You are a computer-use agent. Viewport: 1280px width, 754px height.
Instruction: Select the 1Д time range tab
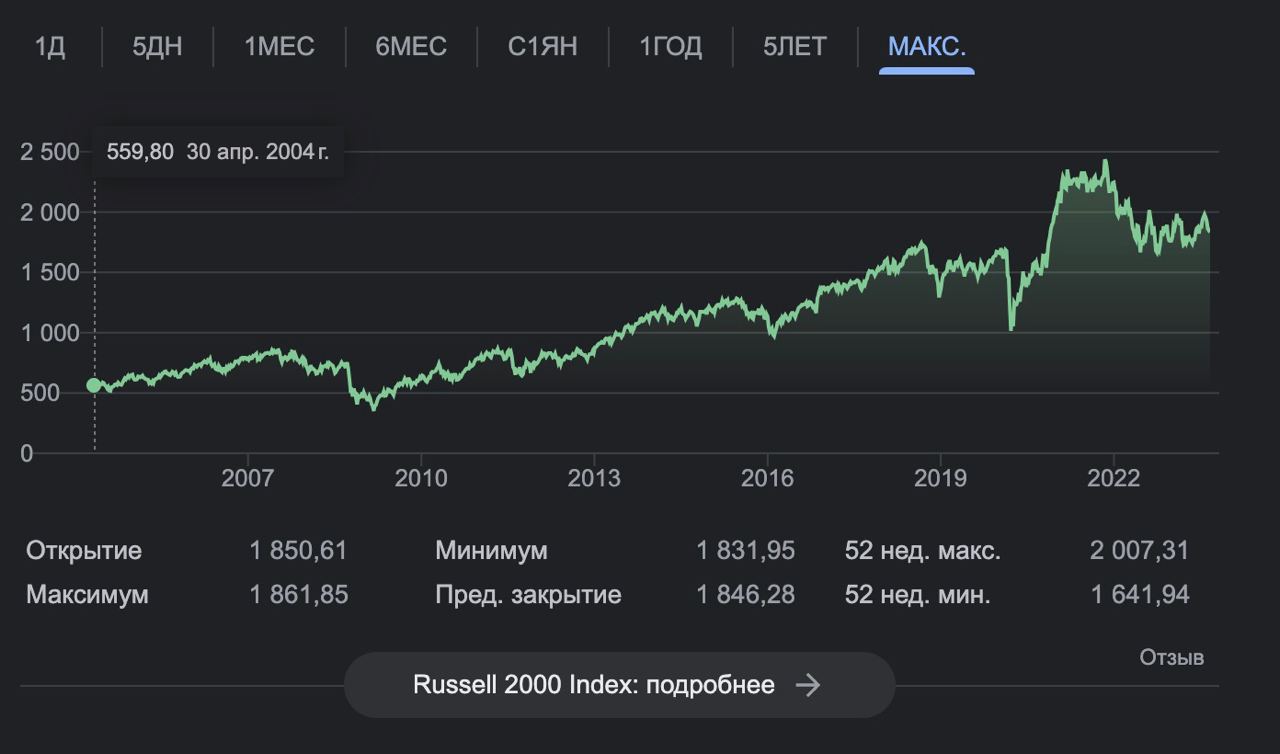50,47
